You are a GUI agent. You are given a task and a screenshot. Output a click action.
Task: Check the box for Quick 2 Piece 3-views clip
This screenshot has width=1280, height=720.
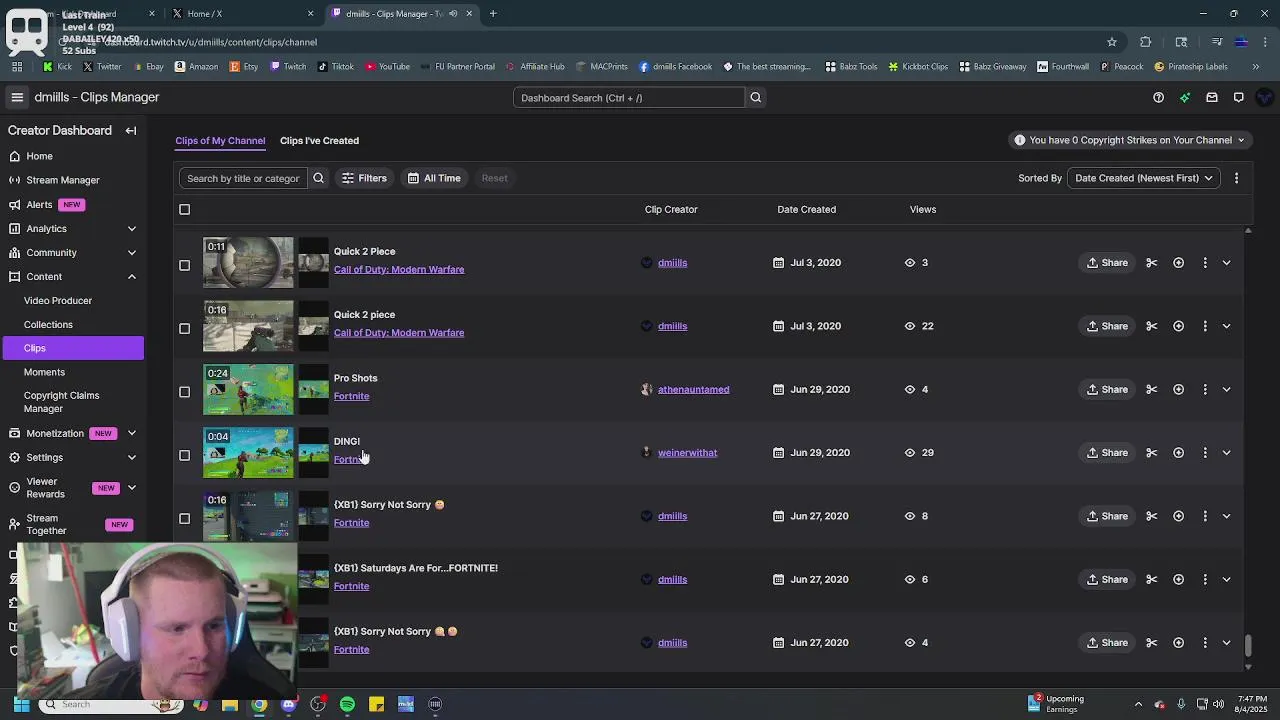click(x=184, y=265)
